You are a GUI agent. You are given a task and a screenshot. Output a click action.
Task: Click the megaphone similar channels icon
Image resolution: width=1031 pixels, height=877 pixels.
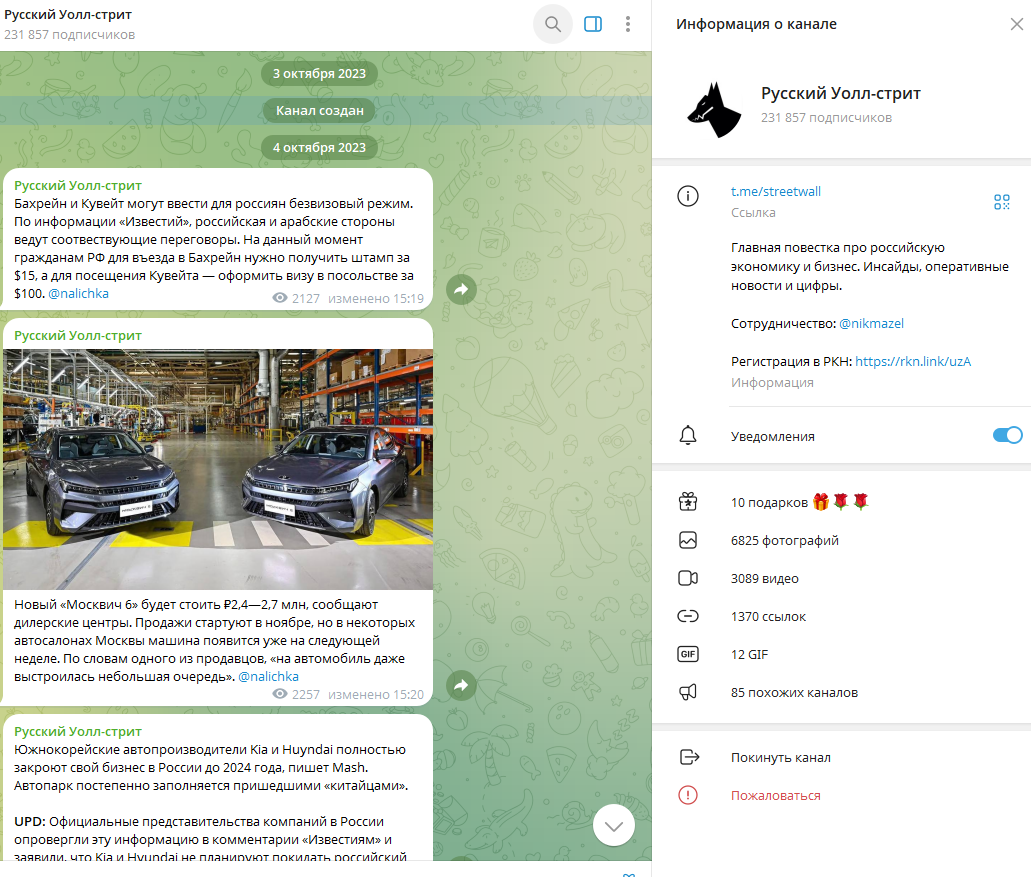688,692
